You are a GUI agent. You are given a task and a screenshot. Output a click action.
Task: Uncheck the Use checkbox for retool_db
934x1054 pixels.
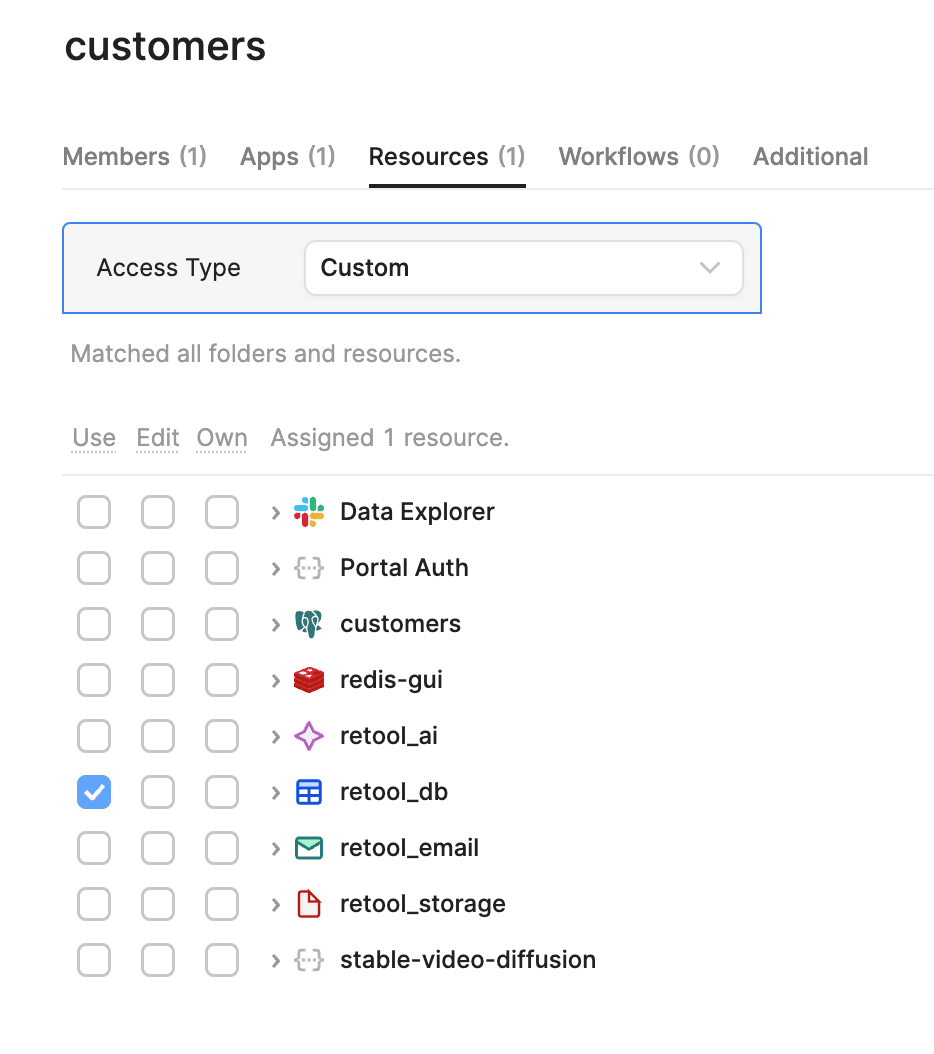[94, 792]
